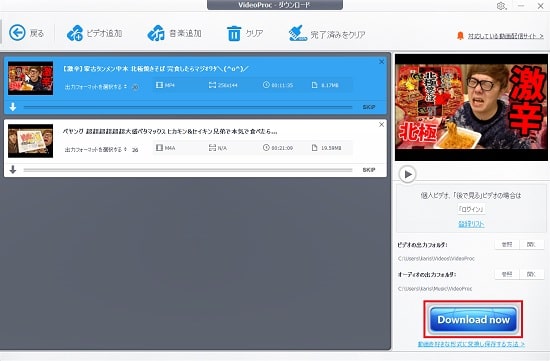Select the 激辛 video title text

(x=155, y=69)
